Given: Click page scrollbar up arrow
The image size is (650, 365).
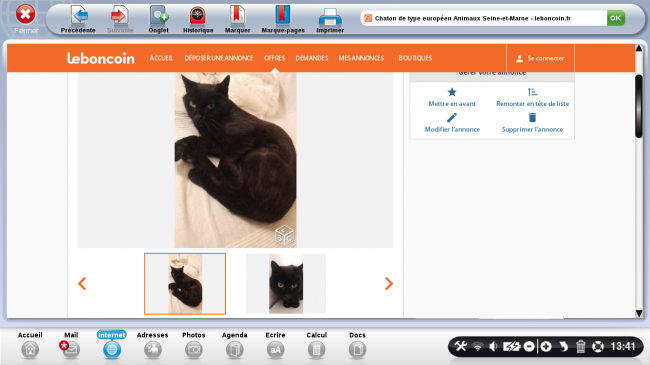Looking at the screenshot, I should coord(639,49).
